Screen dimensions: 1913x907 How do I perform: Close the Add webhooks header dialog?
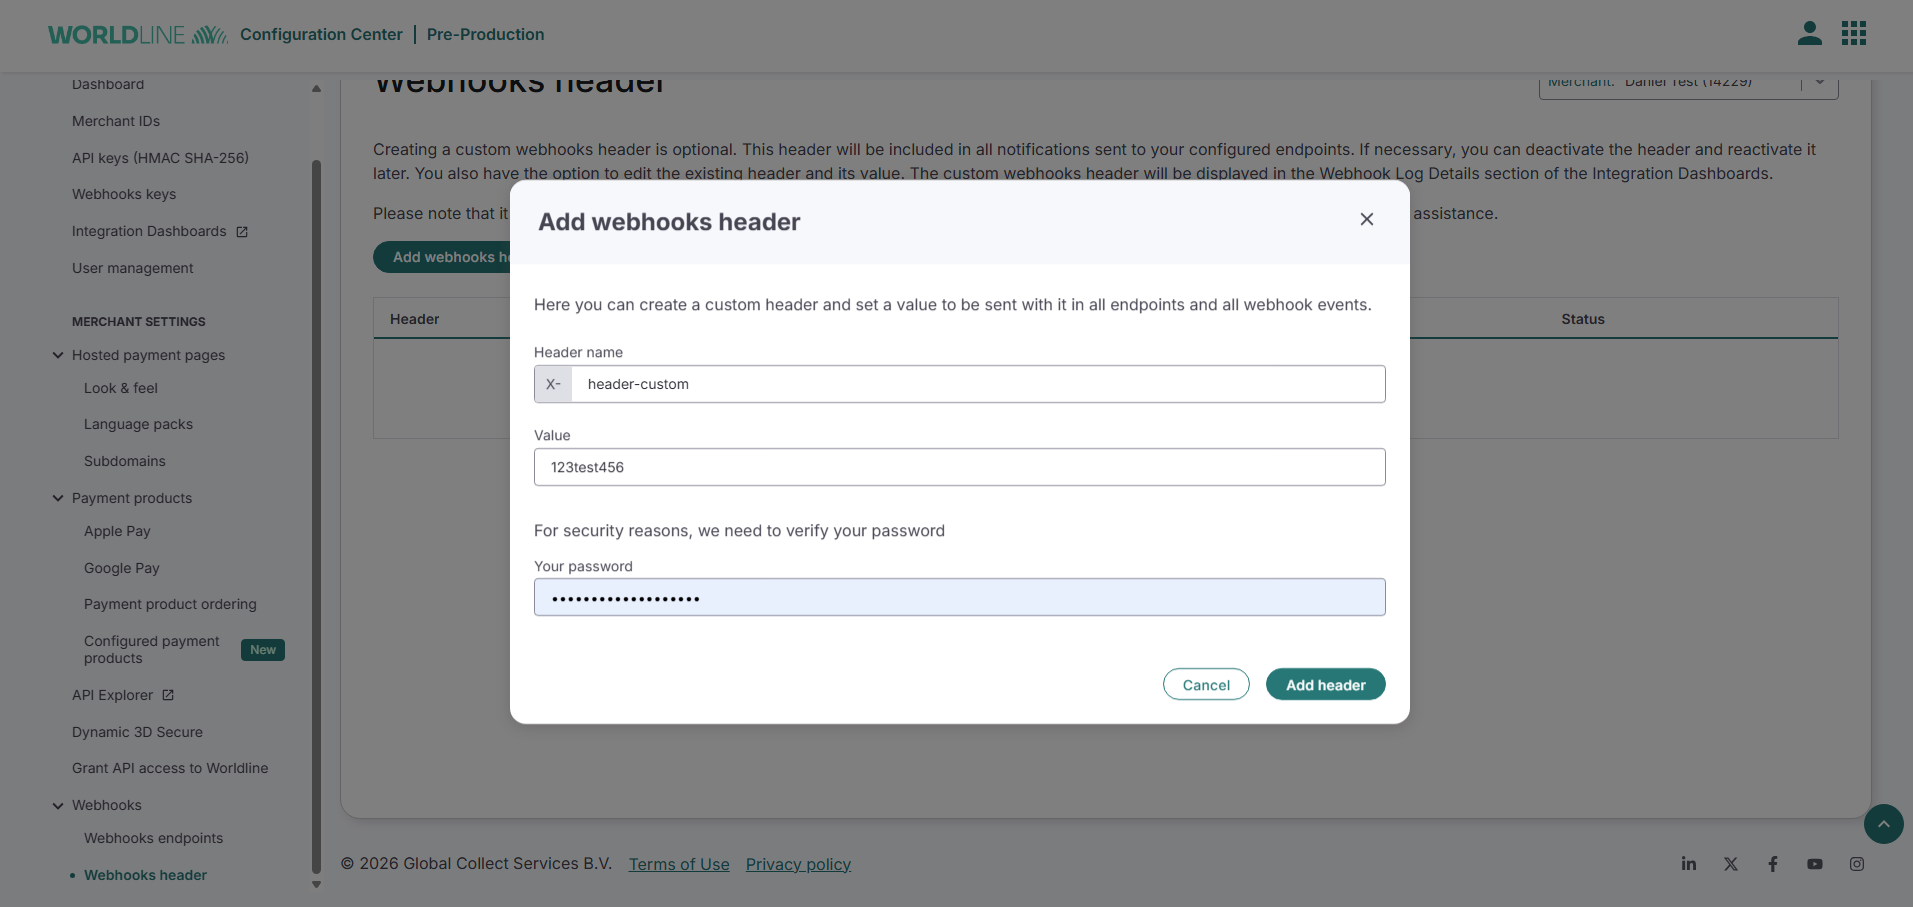(1366, 219)
